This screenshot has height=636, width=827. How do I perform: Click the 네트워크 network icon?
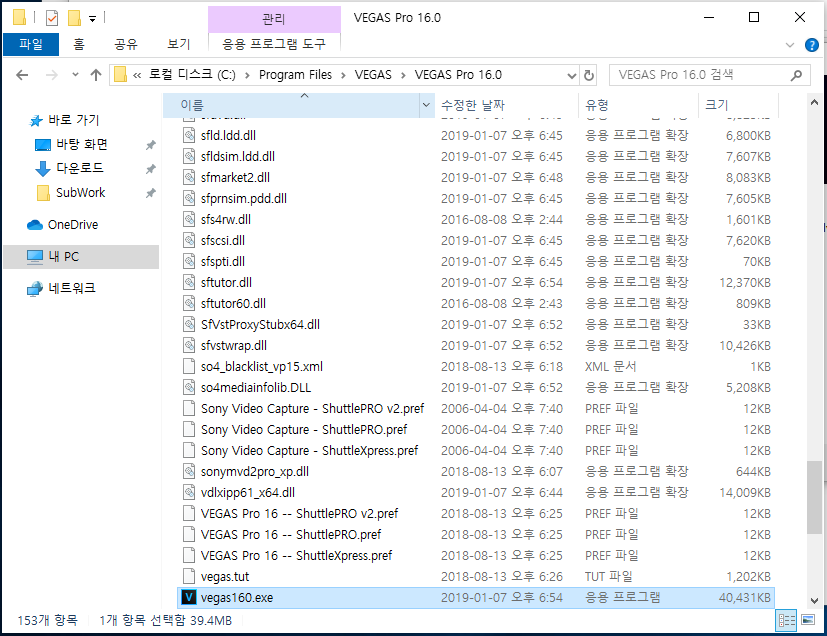click(x=35, y=288)
